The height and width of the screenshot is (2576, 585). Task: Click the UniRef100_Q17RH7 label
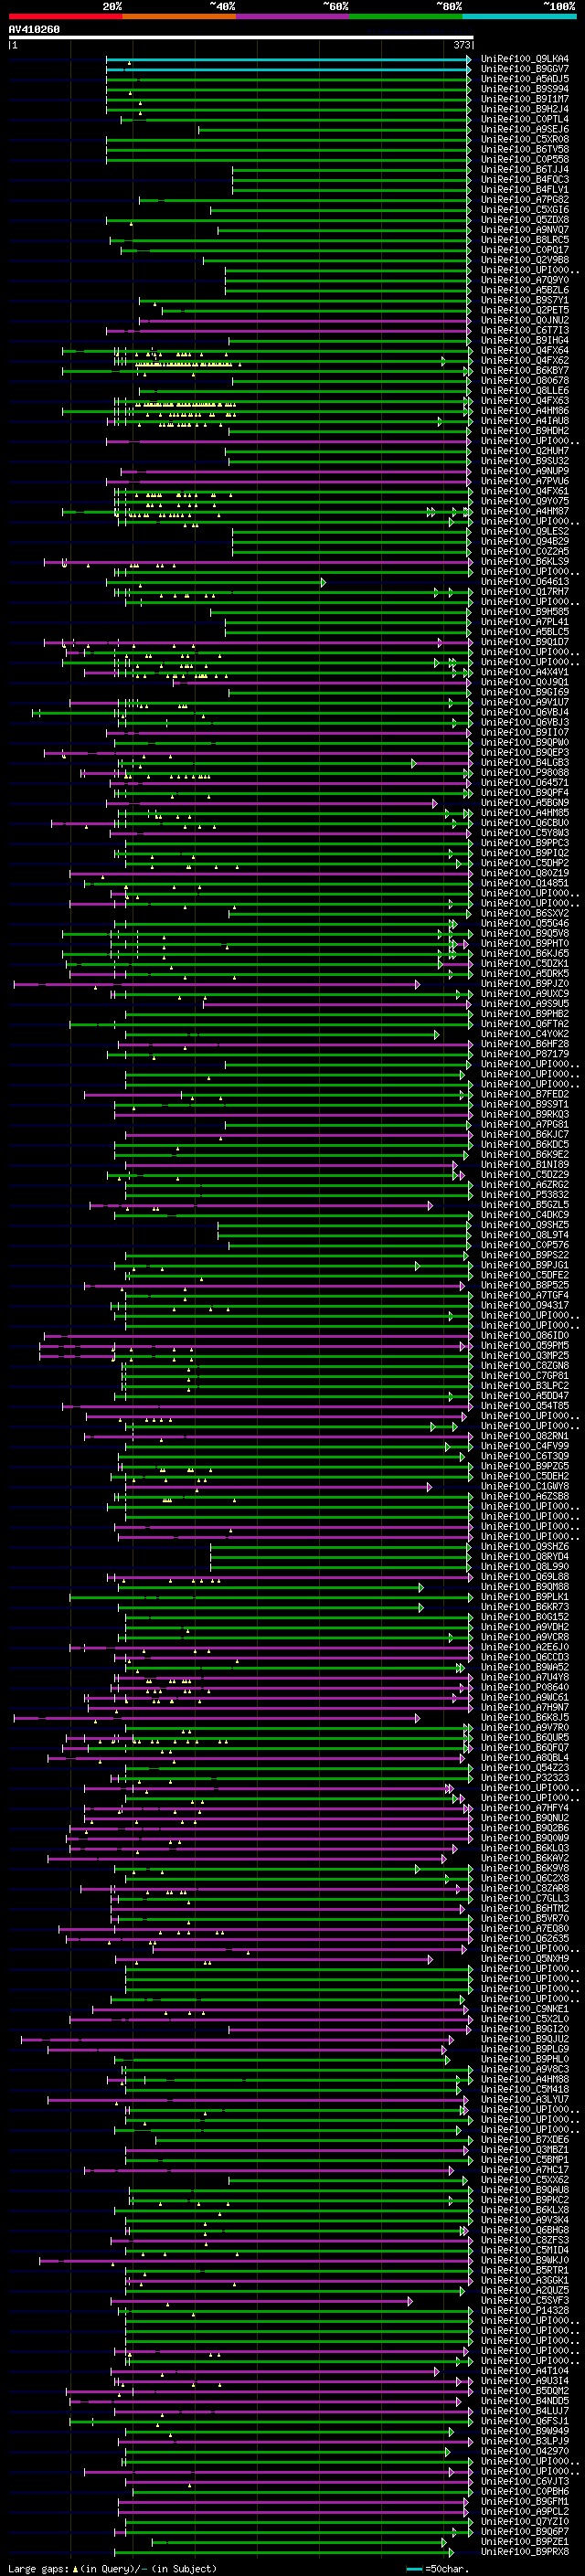(525, 592)
